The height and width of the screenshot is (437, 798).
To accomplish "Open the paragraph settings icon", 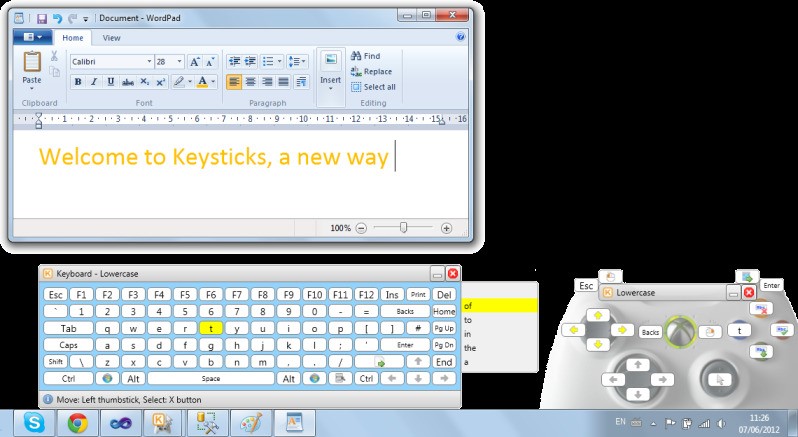I will click(301, 81).
